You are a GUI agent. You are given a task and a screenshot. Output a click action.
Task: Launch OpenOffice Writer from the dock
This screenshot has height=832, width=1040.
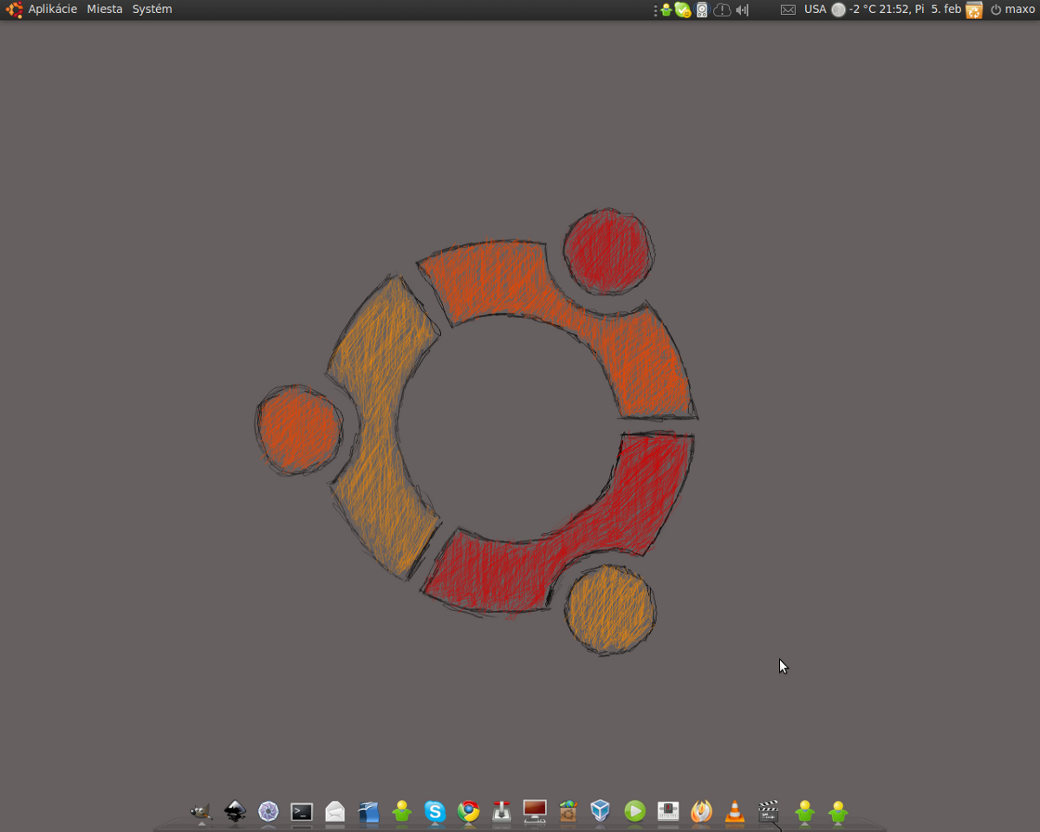click(x=368, y=811)
